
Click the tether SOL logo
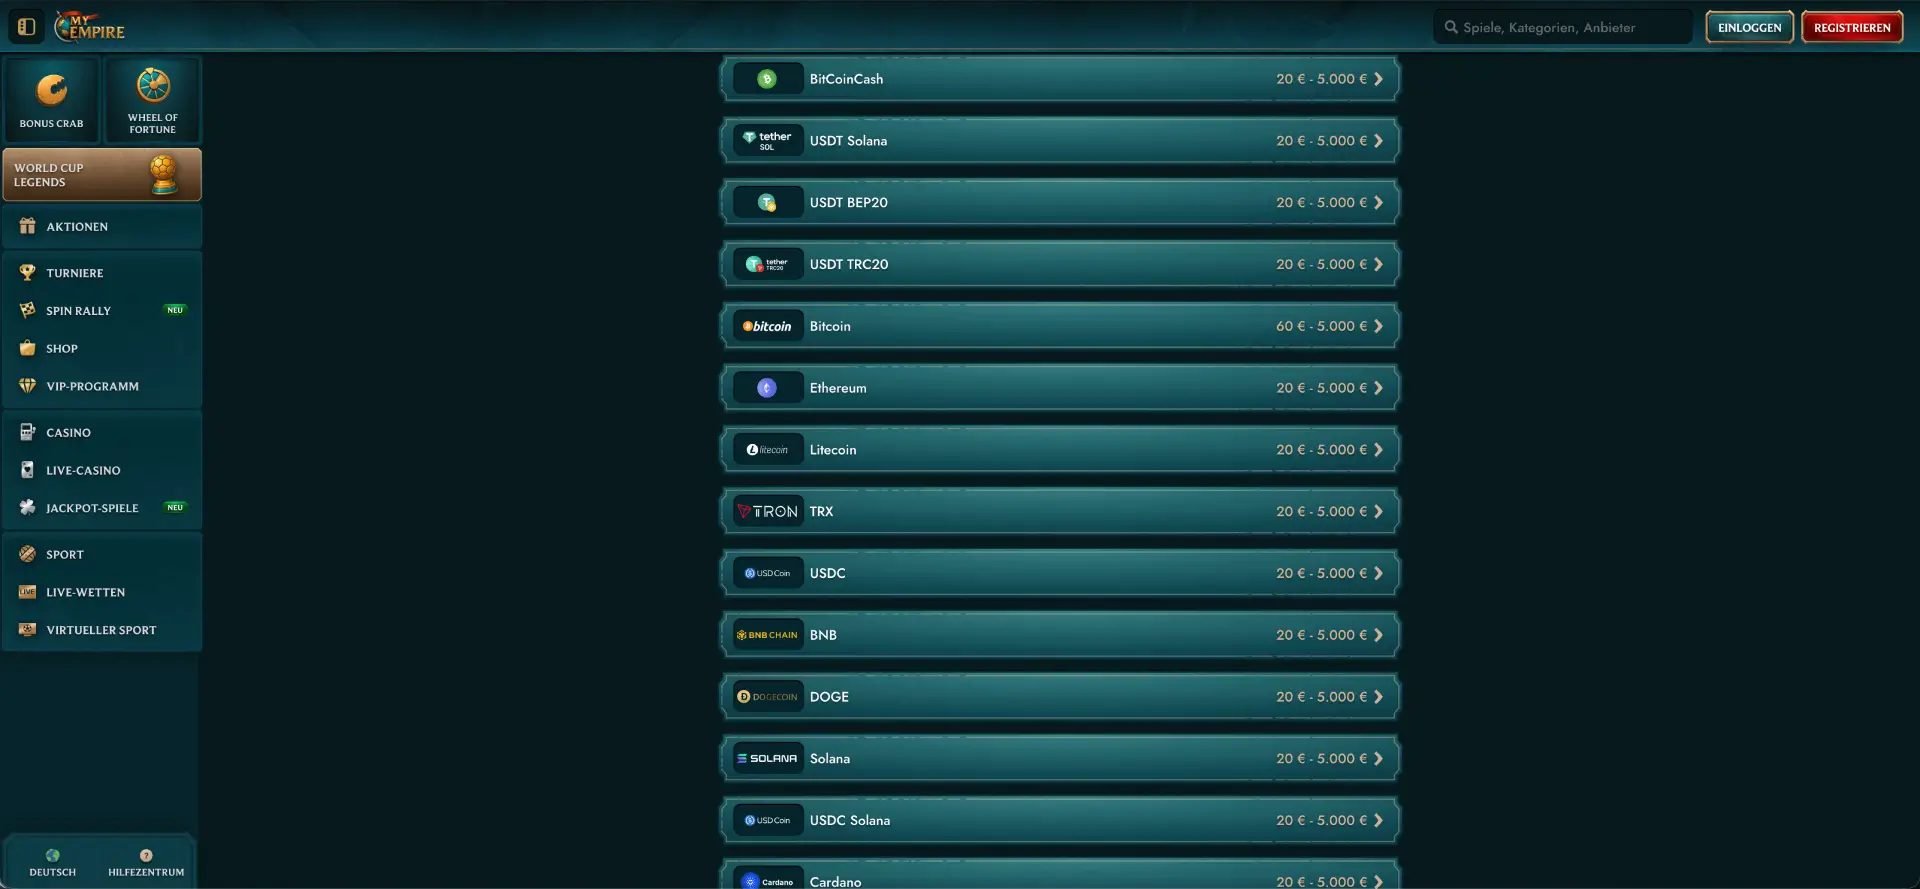[767, 141]
